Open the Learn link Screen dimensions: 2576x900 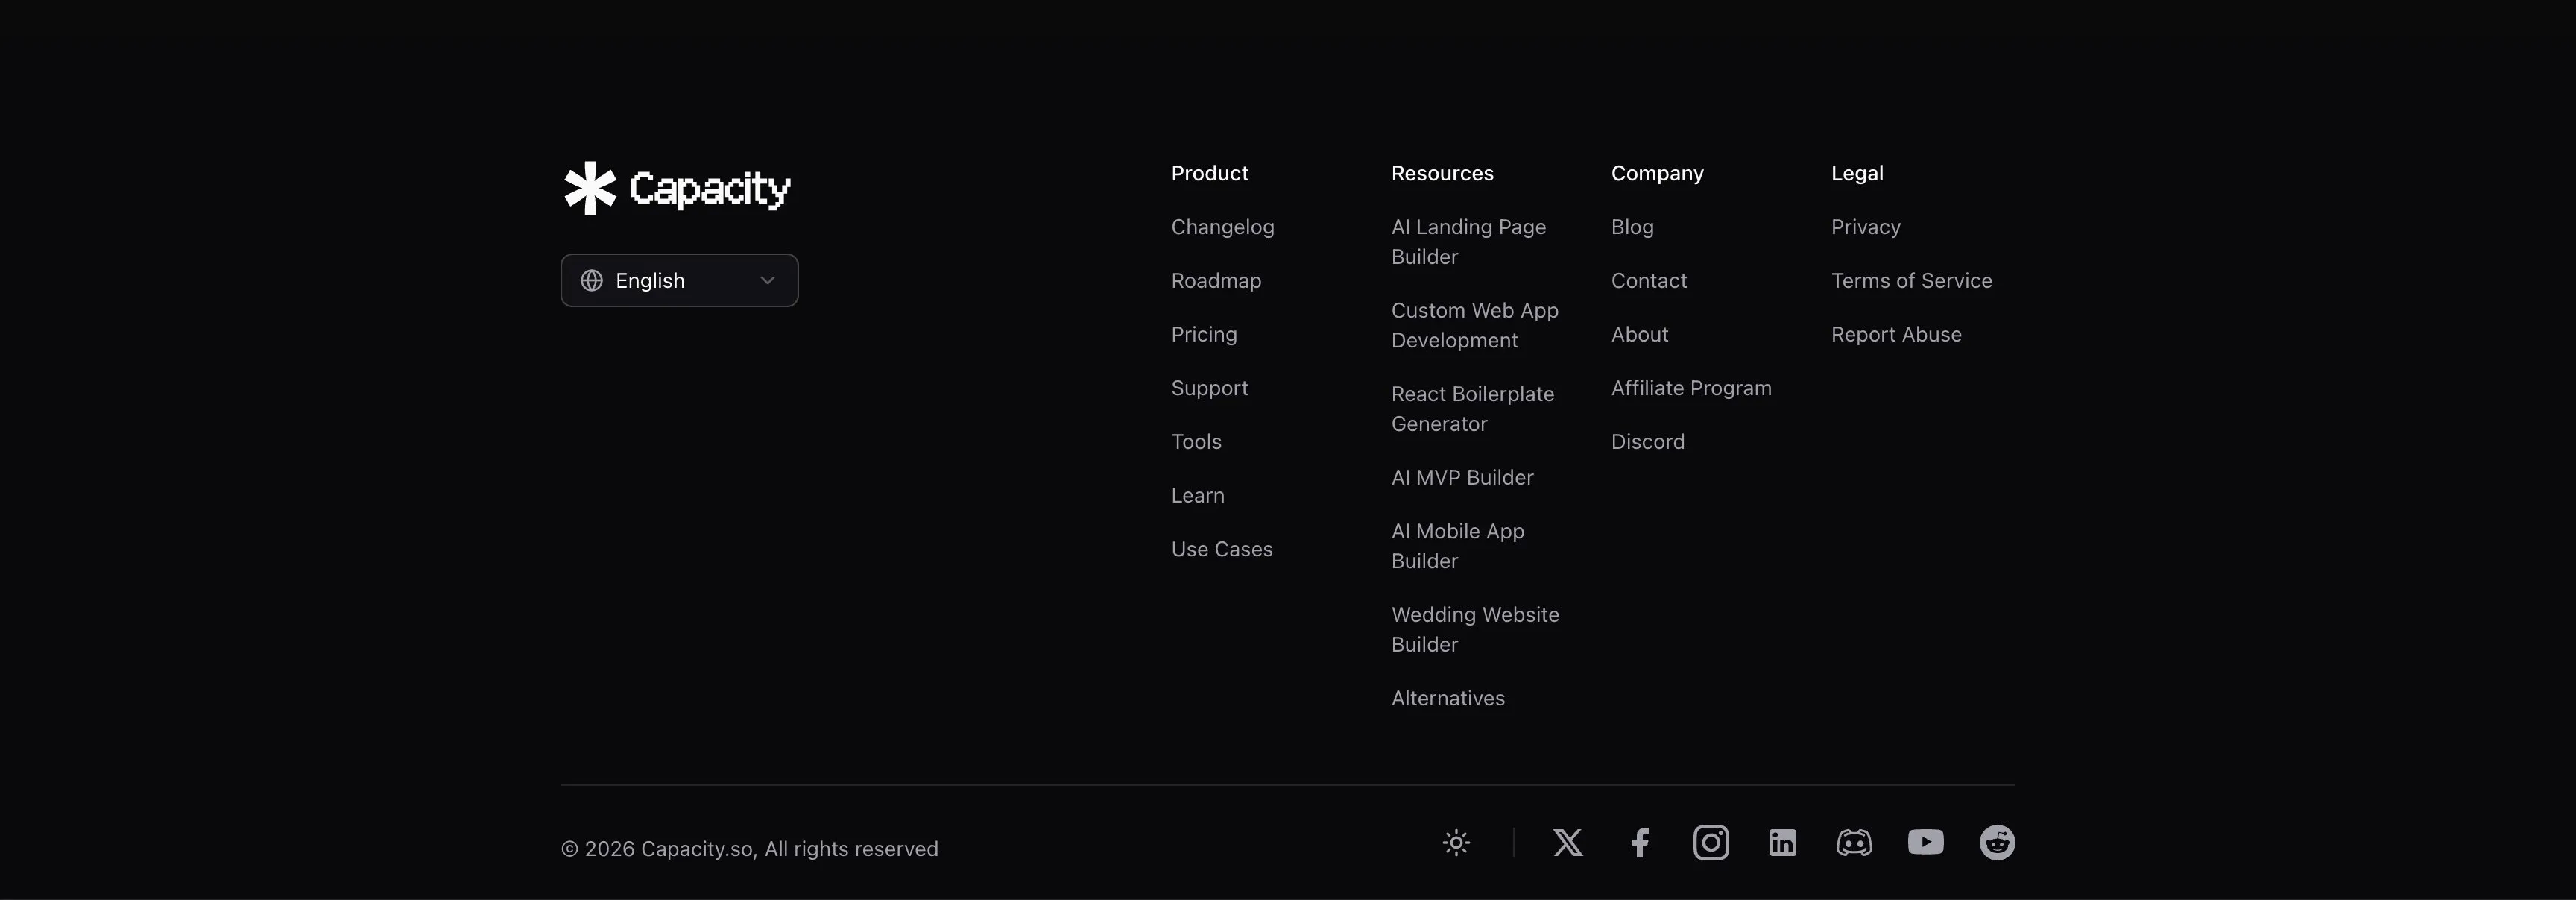tap(1197, 496)
